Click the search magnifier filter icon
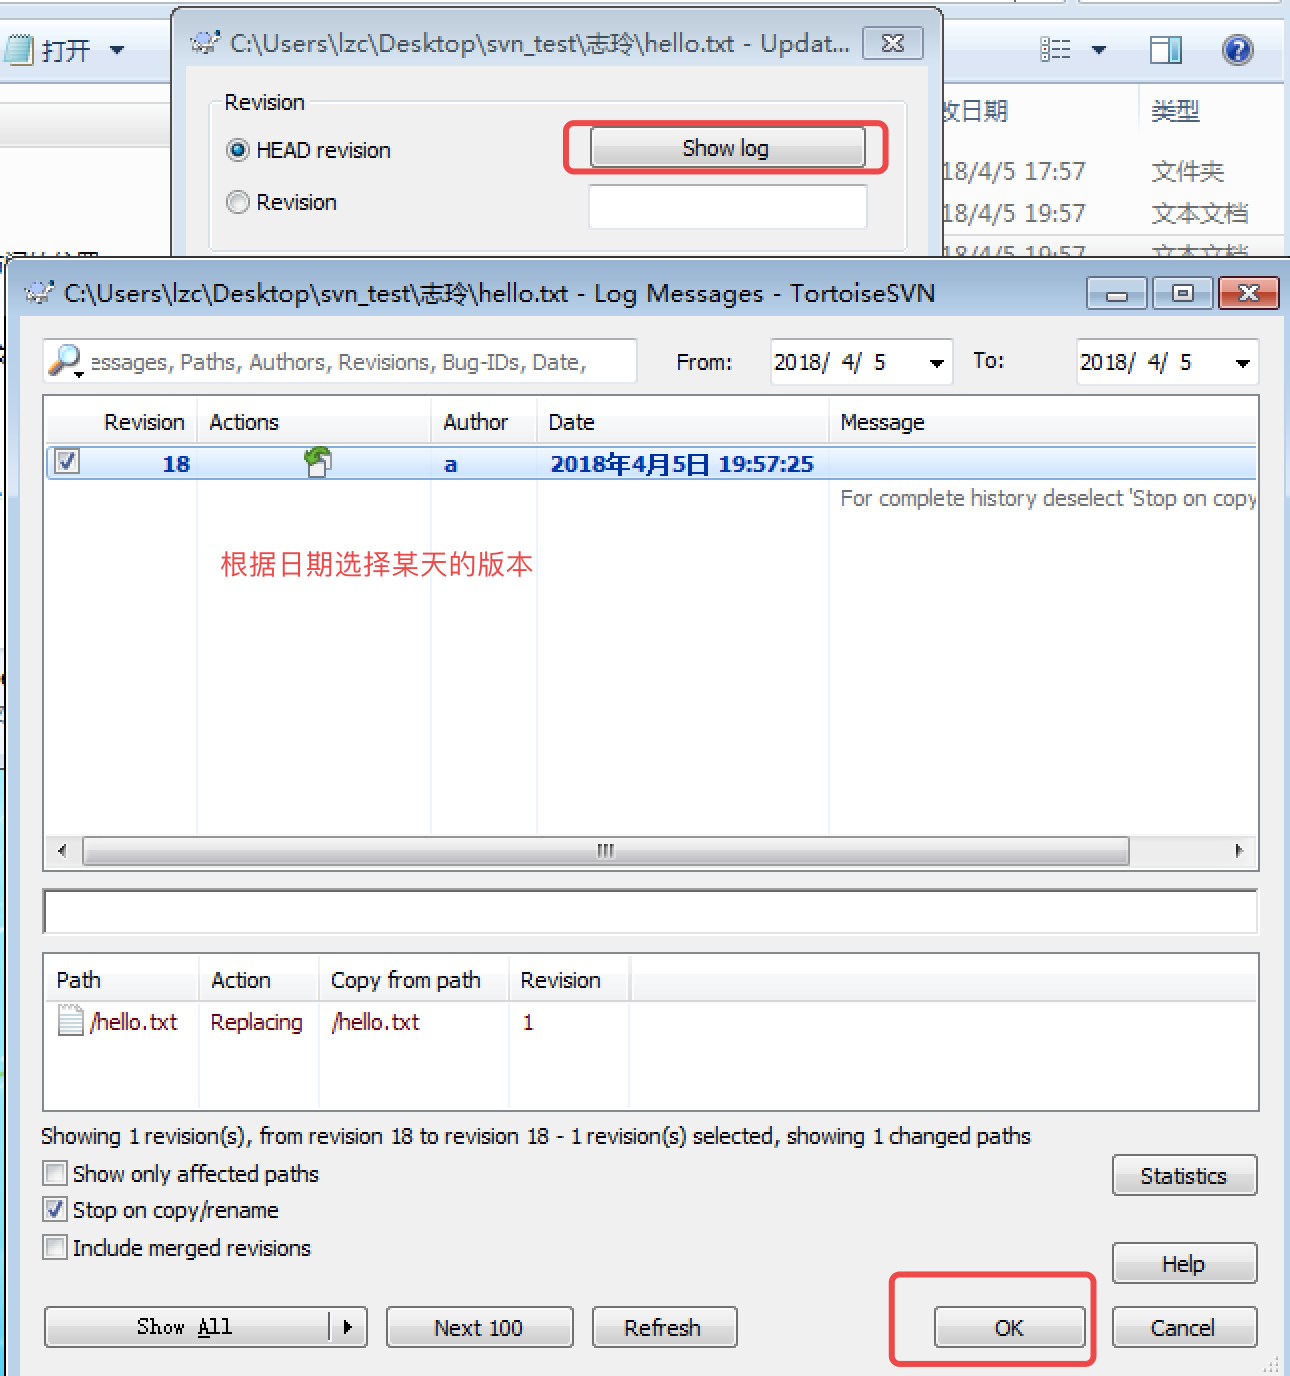1290x1376 pixels. (66, 360)
